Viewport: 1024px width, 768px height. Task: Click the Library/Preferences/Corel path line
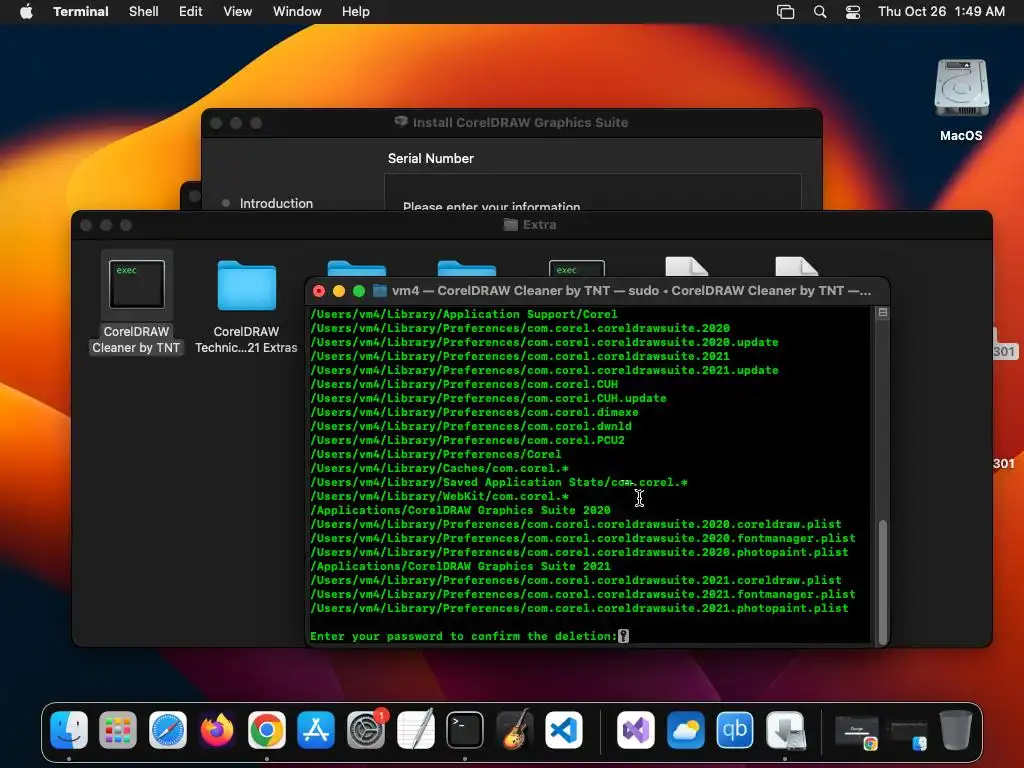click(x=436, y=455)
